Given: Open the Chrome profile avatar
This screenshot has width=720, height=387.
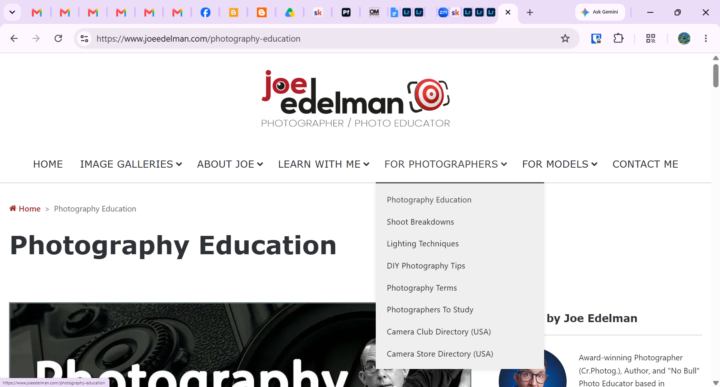Looking at the screenshot, I should pyautogui.click(x=684, y=39).
